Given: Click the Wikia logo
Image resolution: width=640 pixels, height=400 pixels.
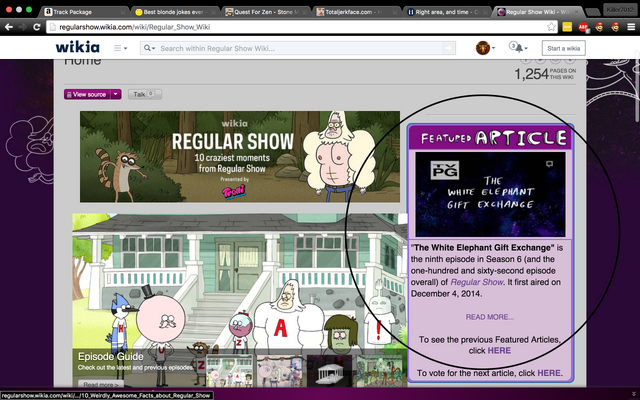Looking at the screenshot, I should pos(78,47).
